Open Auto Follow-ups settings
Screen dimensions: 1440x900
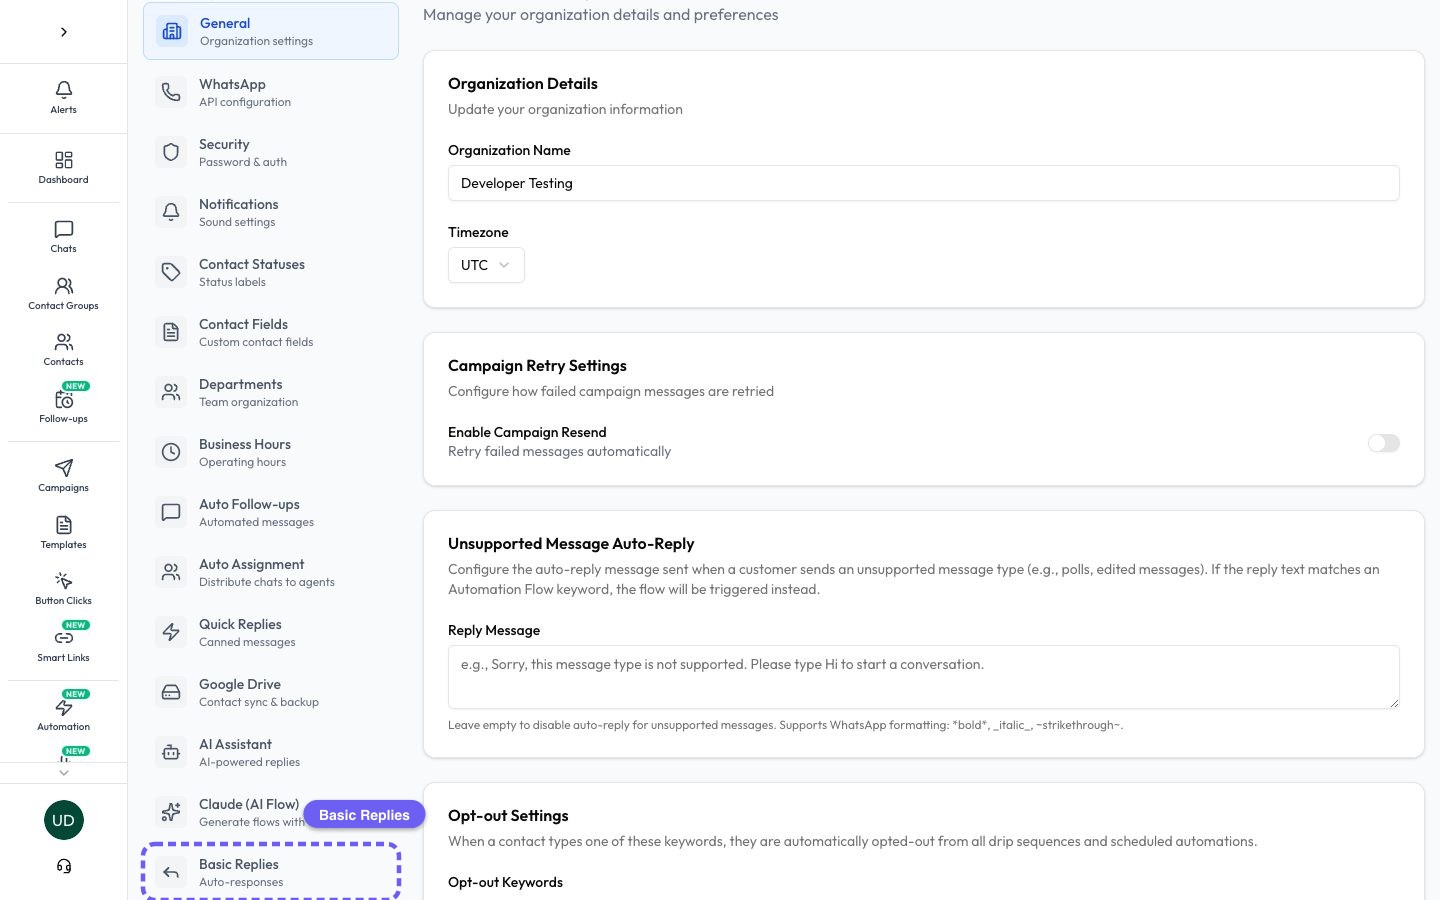click(271, 512)
